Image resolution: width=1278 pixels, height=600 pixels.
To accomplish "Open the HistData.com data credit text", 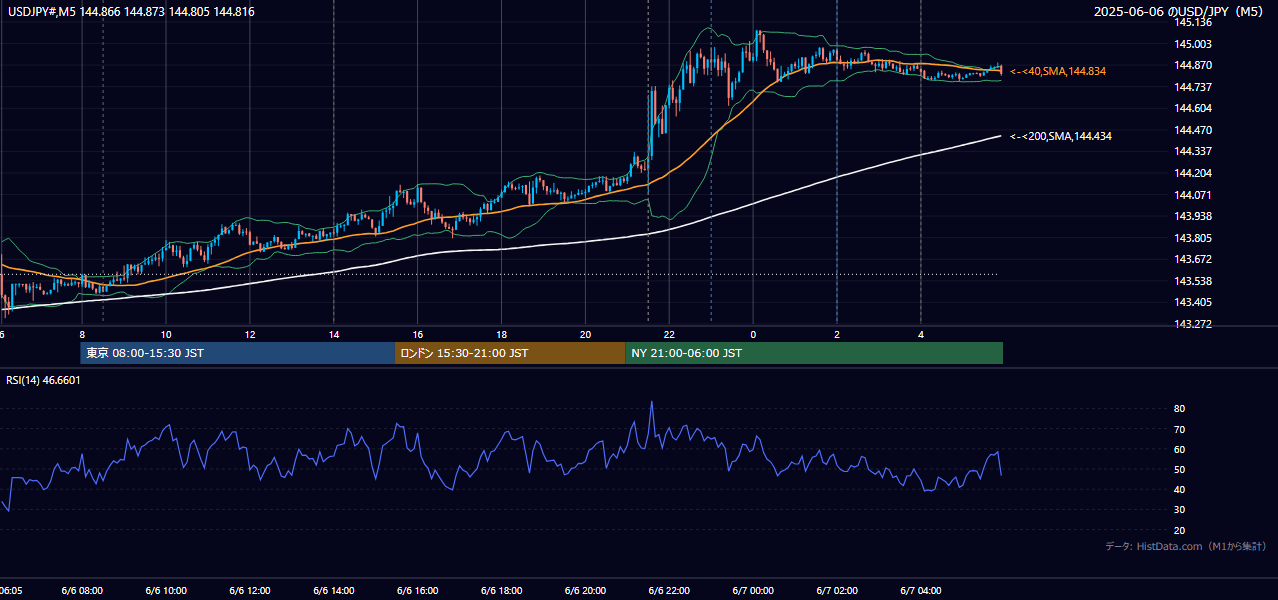I will pyautogui.click(x=1185, y=546).
